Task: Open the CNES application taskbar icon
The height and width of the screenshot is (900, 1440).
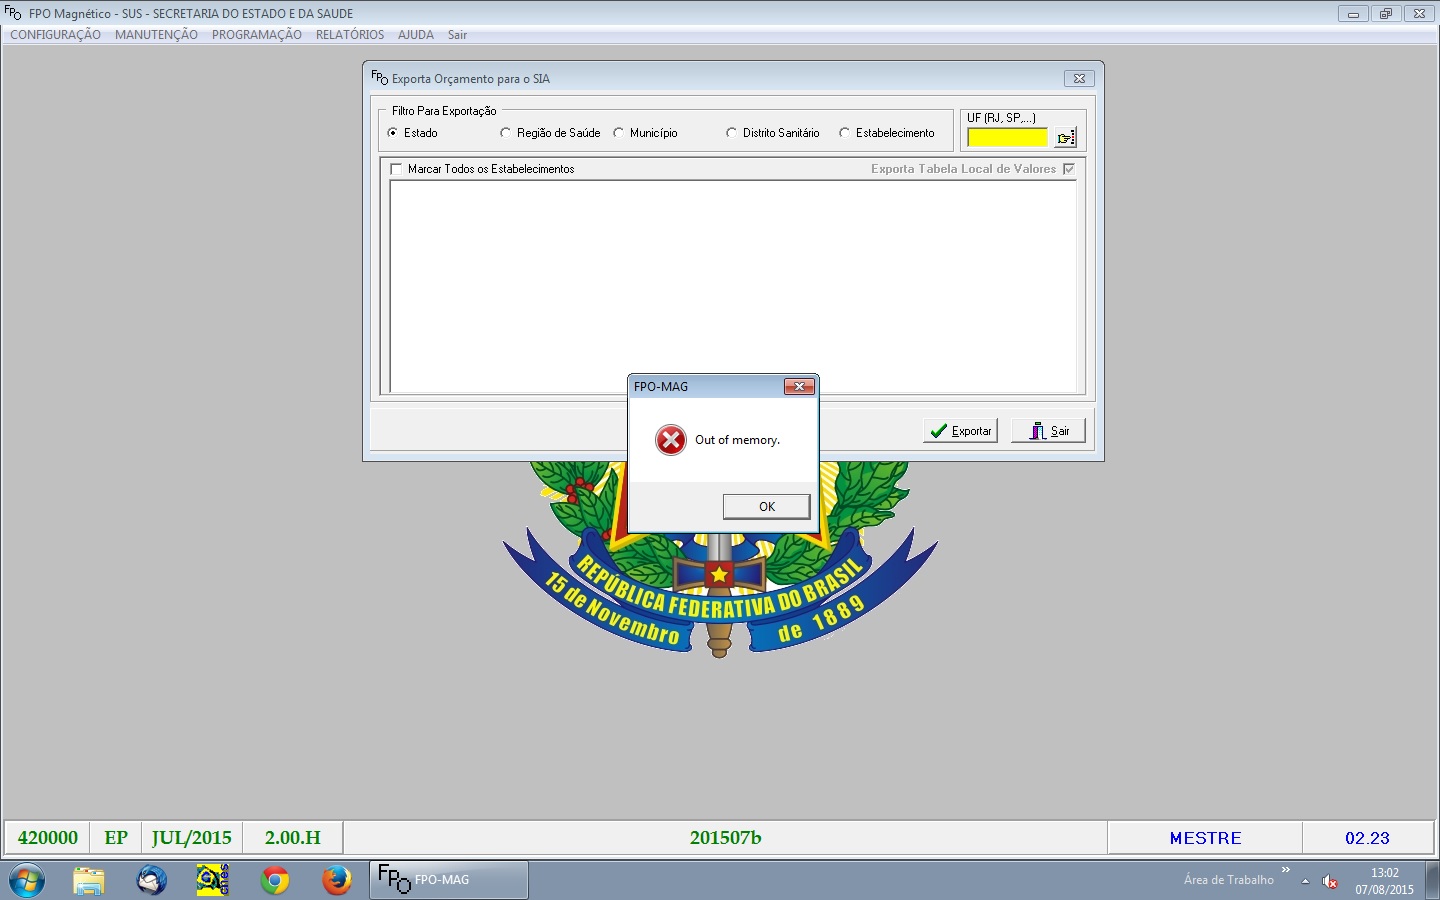Action: point(212,880)
